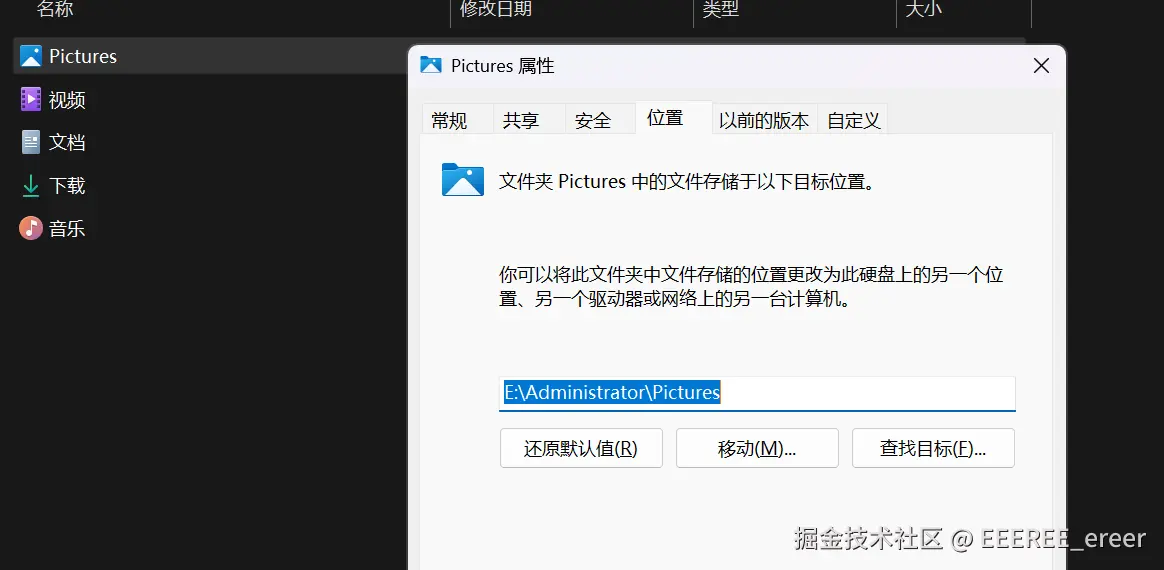Screen dimensions: 1164x570
Task: Open the 自定义 tab
Action: [x=854, y=121]
